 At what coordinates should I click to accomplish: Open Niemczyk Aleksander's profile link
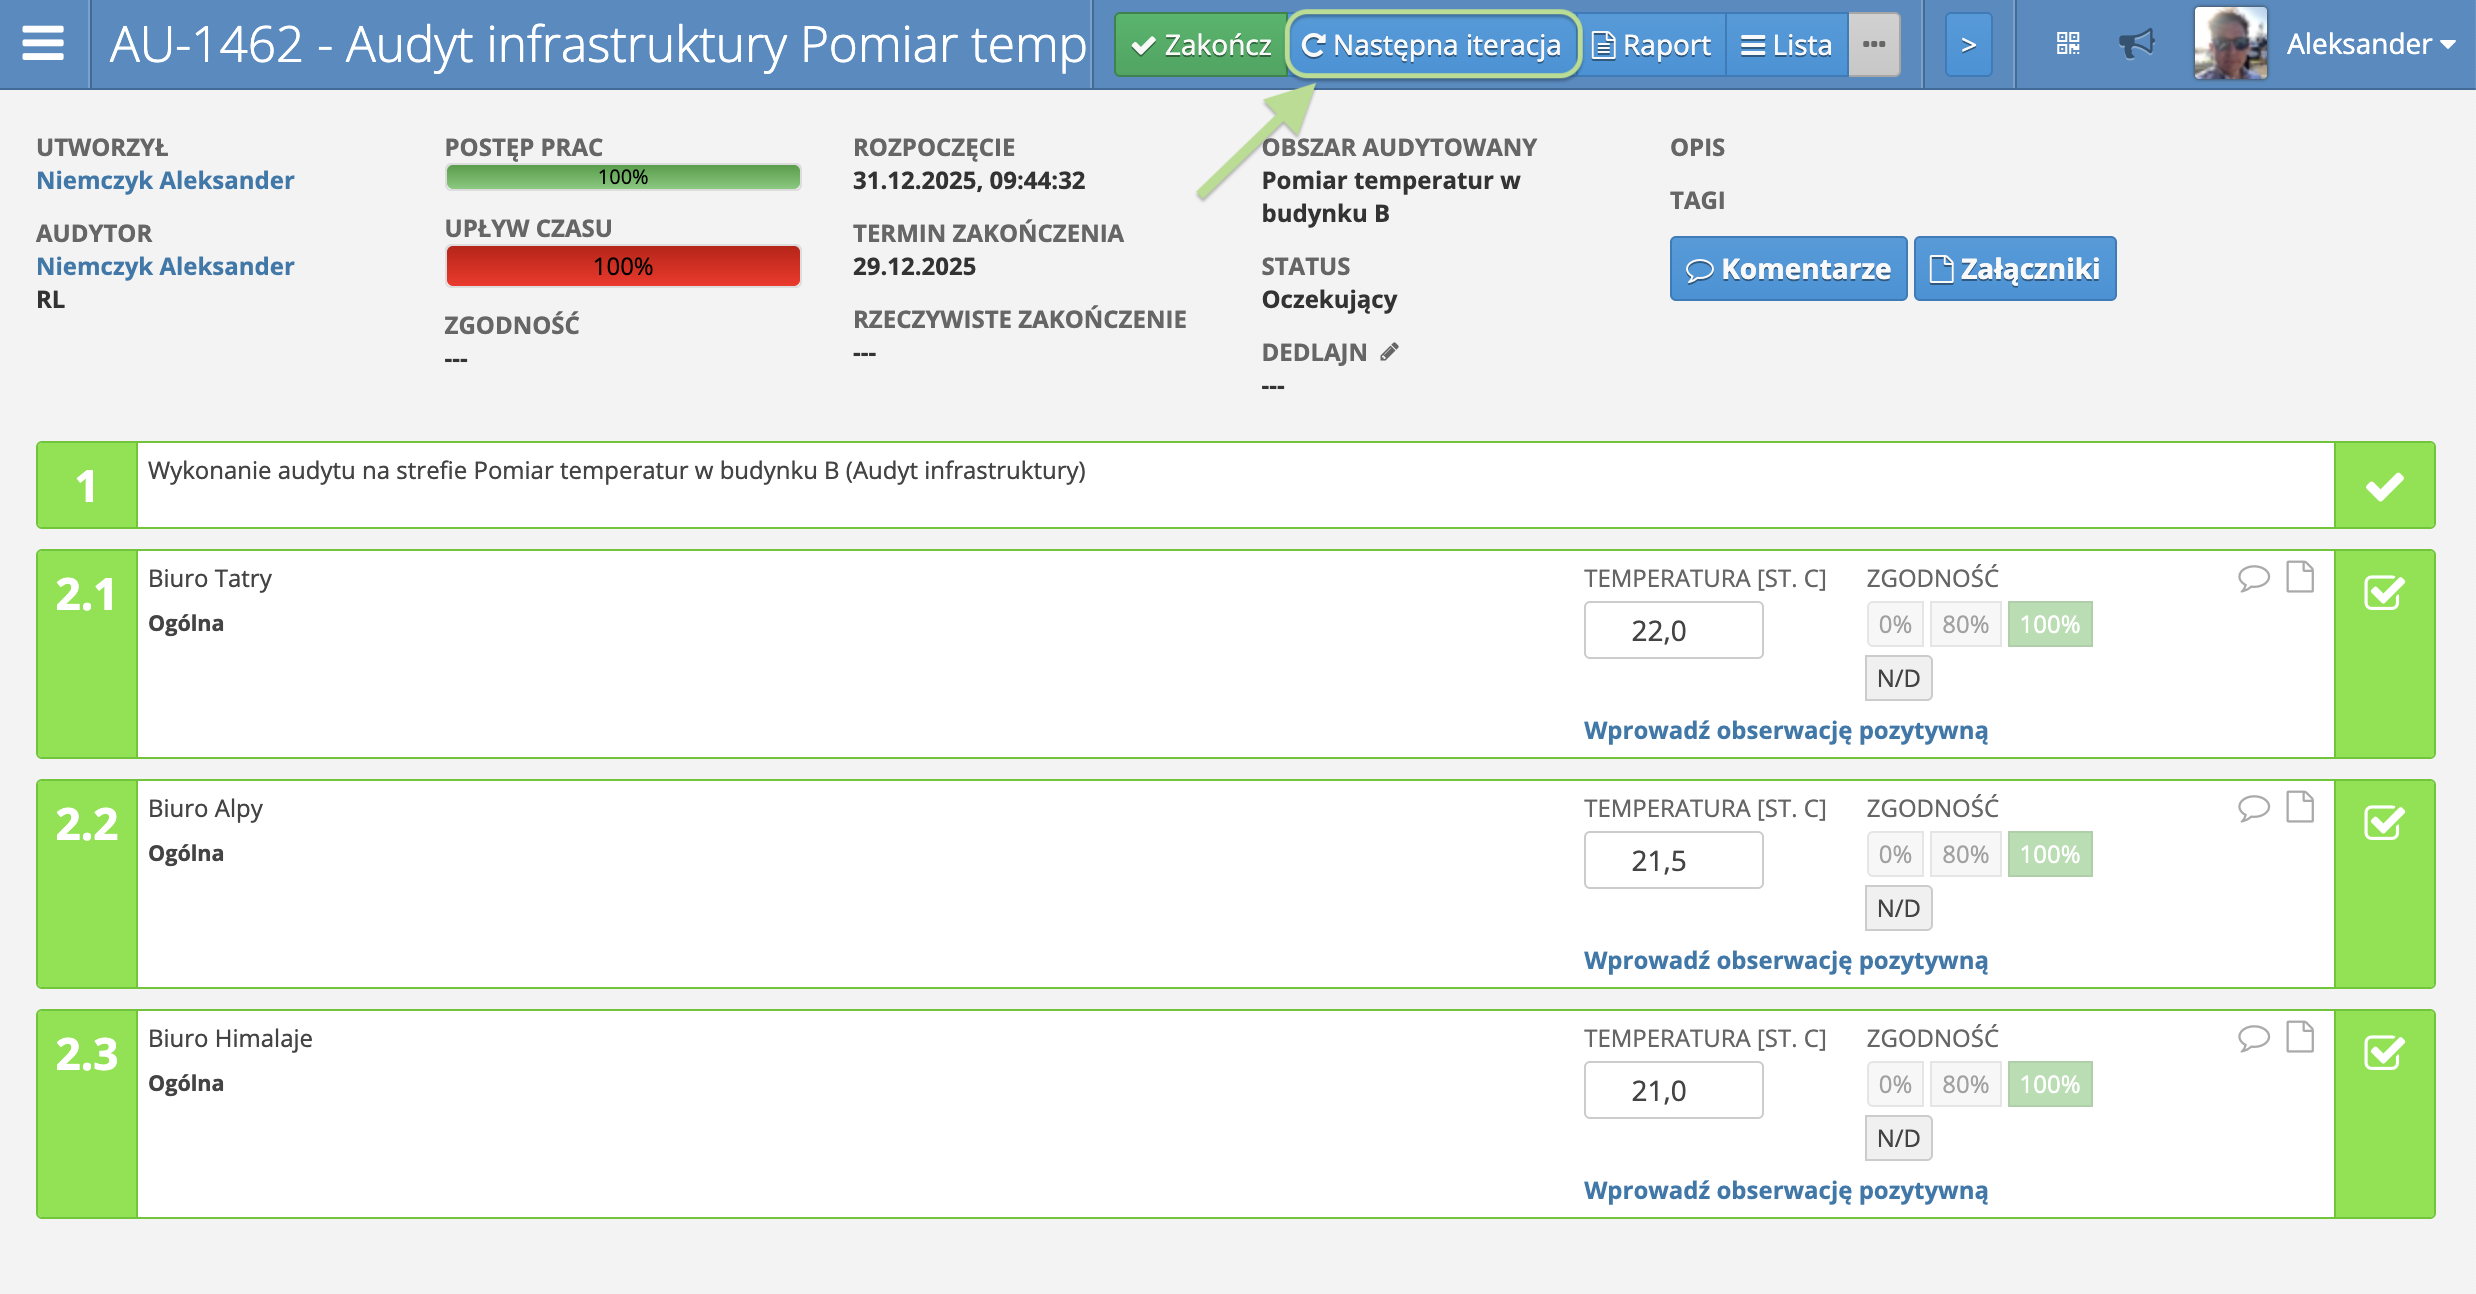coord(165,180)
